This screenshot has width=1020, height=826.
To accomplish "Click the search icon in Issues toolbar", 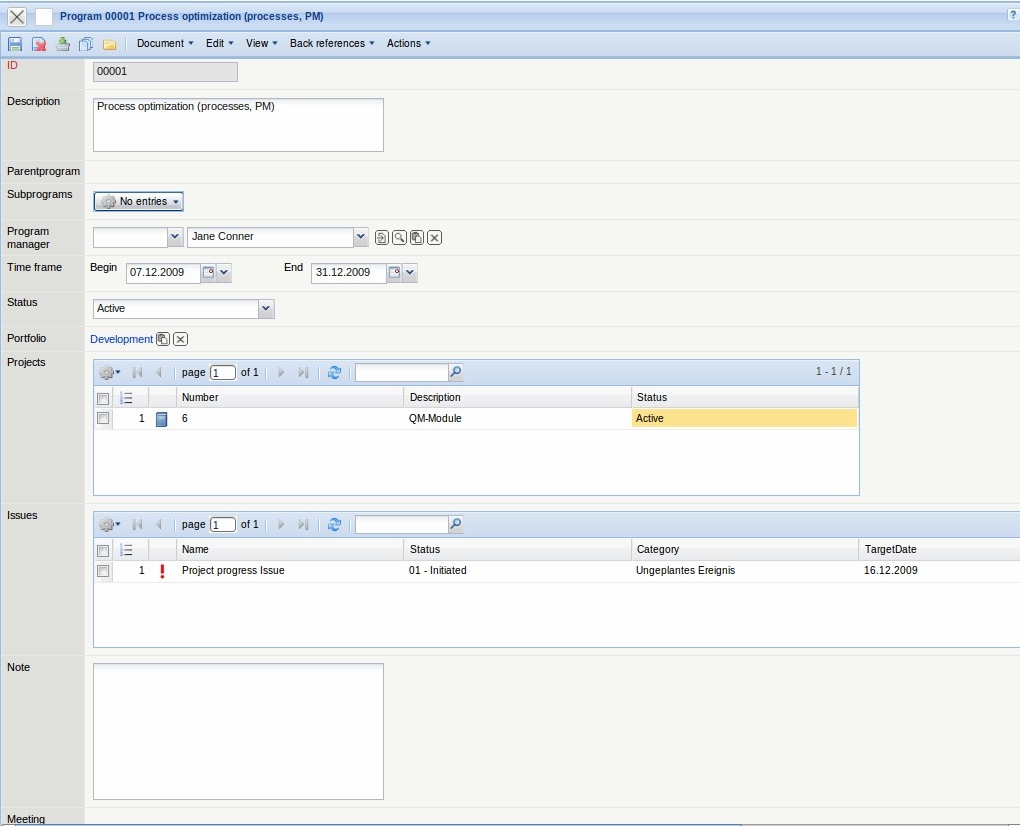I will tap(456, 524).
